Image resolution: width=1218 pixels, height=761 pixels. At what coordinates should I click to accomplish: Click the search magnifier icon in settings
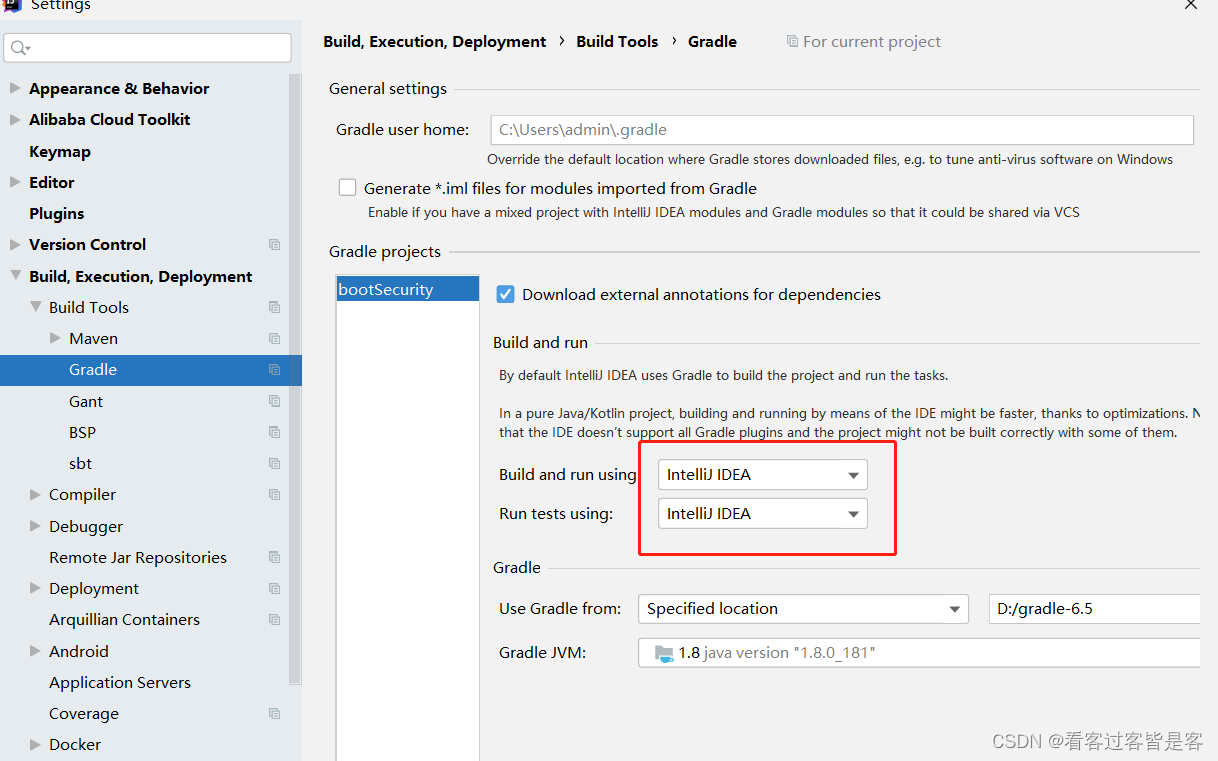pyautogui.click(x=20, y=47)
